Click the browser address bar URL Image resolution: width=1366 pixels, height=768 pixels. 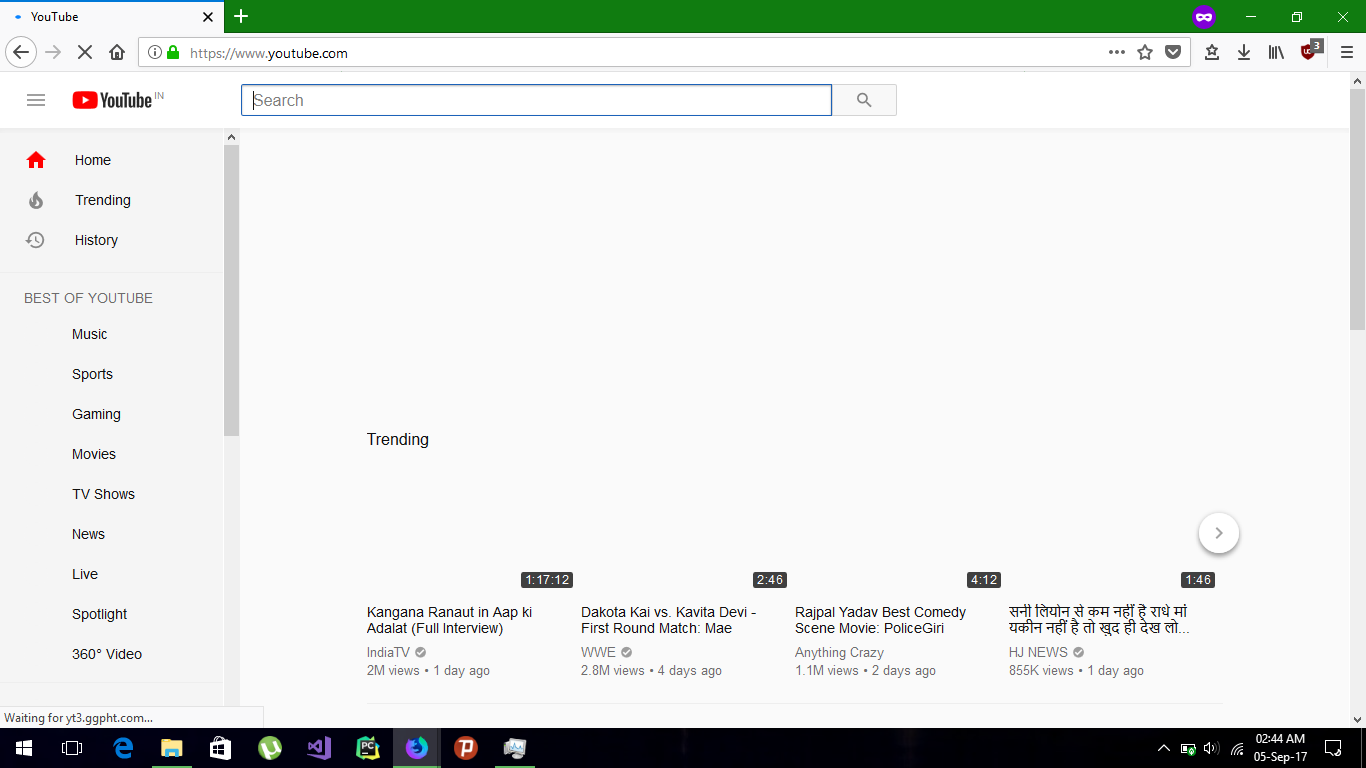[x=269, y=53]
